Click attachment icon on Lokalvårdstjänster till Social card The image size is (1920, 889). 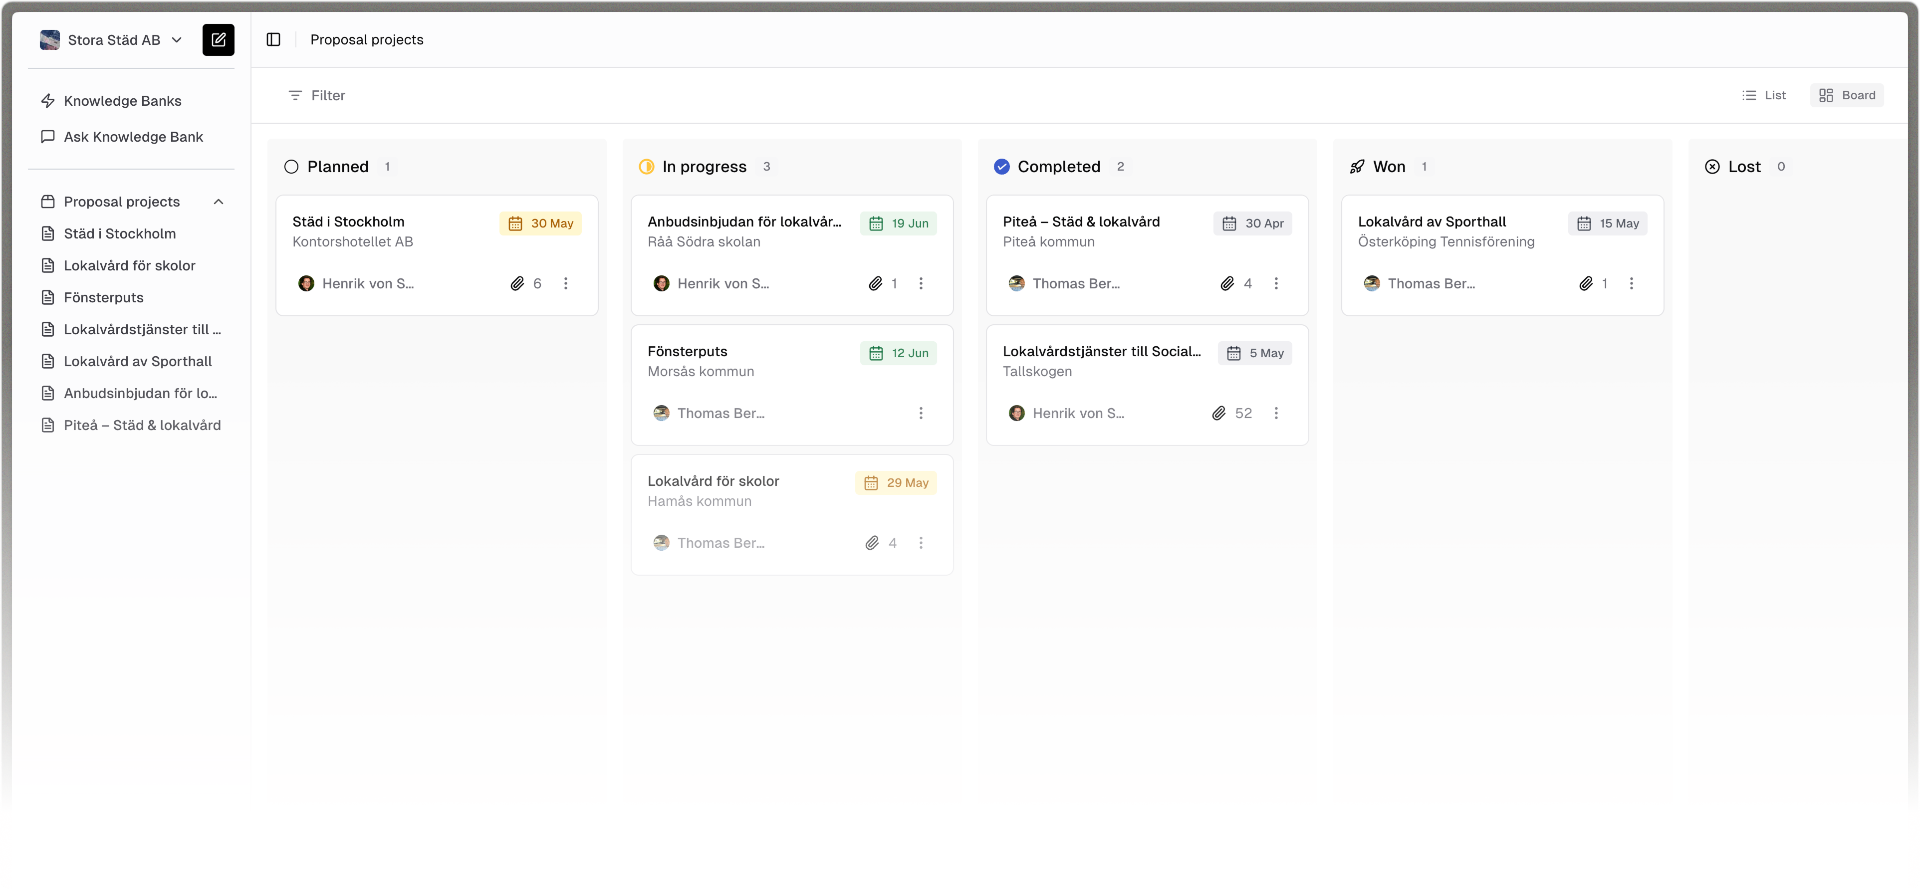pyautogui.click(x=1219, y=414)
